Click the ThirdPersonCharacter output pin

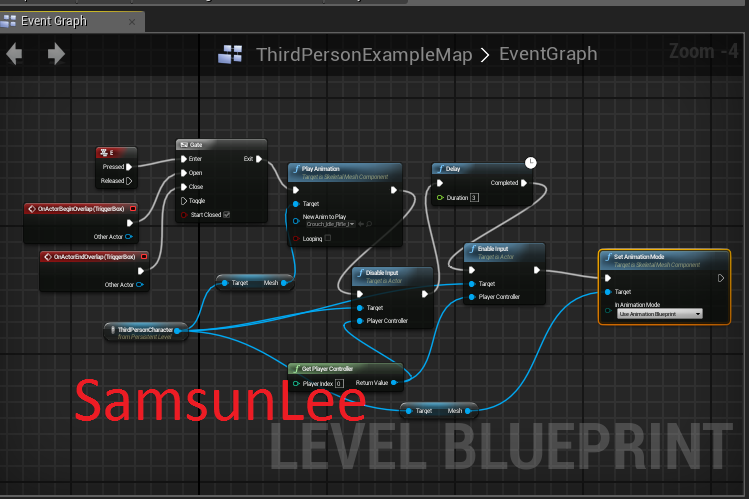177,330
